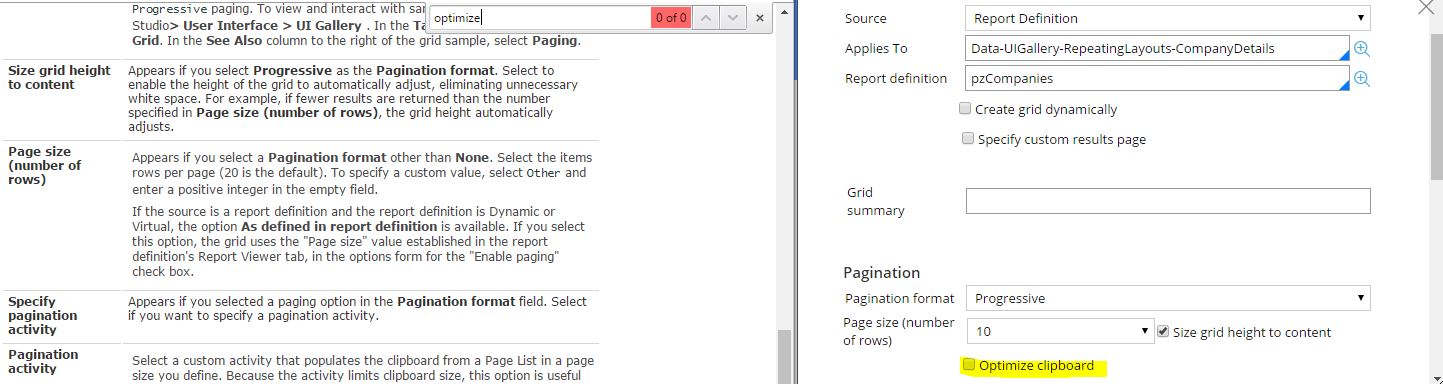The width and height of the screenshot is (1443, 384).
Task: Enable Specify custom results page checkbox
Action: (x=968, y=139)
